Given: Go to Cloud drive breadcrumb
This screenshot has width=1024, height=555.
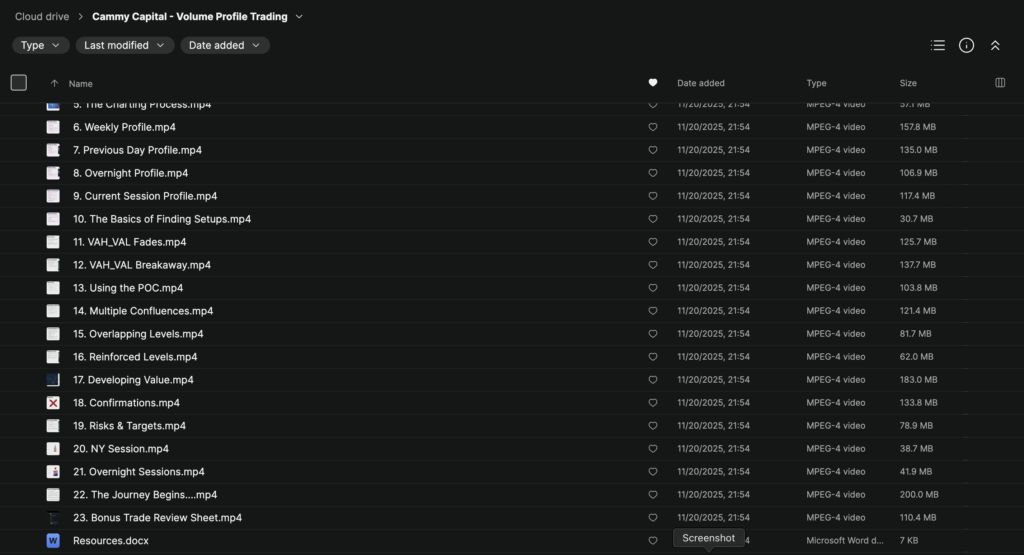Looking at the screenshot, I should click(42, 16).
